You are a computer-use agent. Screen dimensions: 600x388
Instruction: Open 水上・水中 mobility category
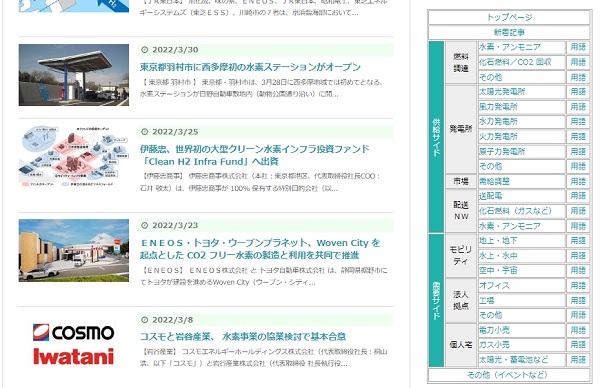coord(498,256)
